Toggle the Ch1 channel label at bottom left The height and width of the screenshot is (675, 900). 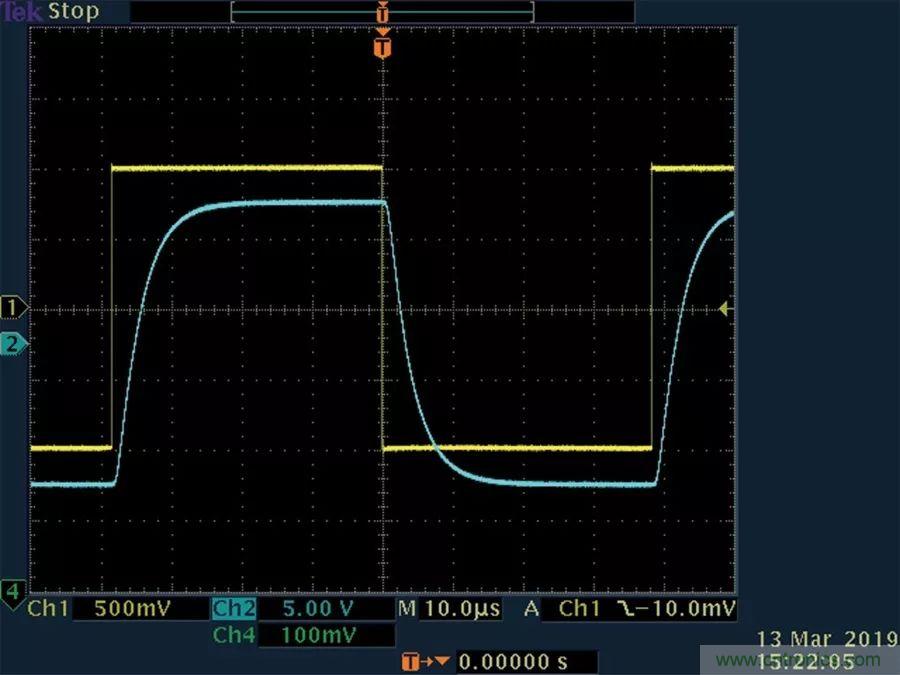[x=49, y=609]
